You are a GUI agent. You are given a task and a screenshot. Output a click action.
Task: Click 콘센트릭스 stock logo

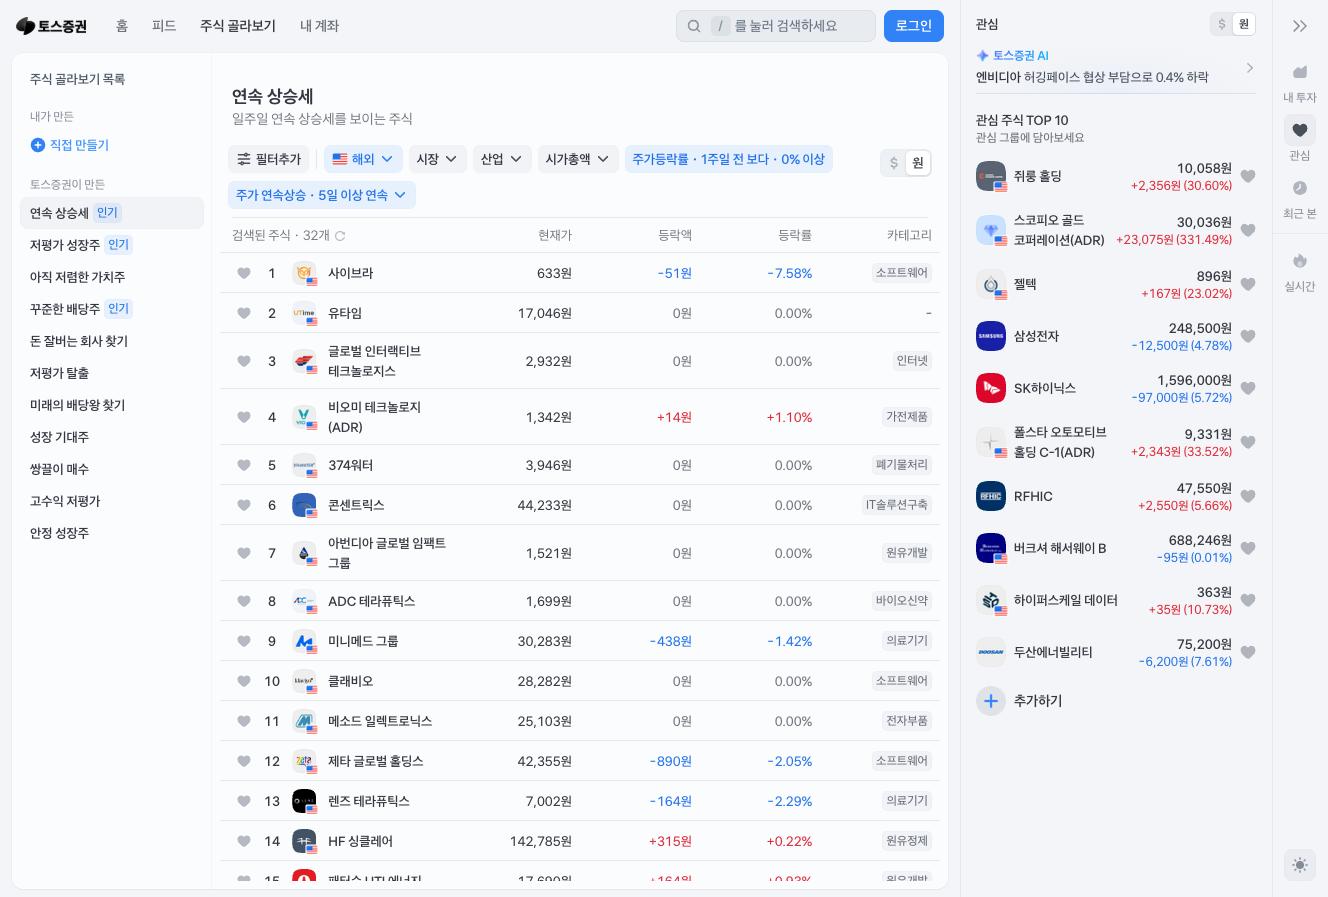click(304, 505)
